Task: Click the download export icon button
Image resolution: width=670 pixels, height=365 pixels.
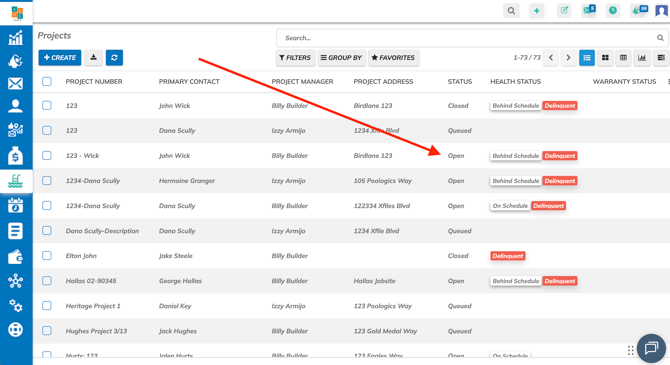Action: point(93,58)
